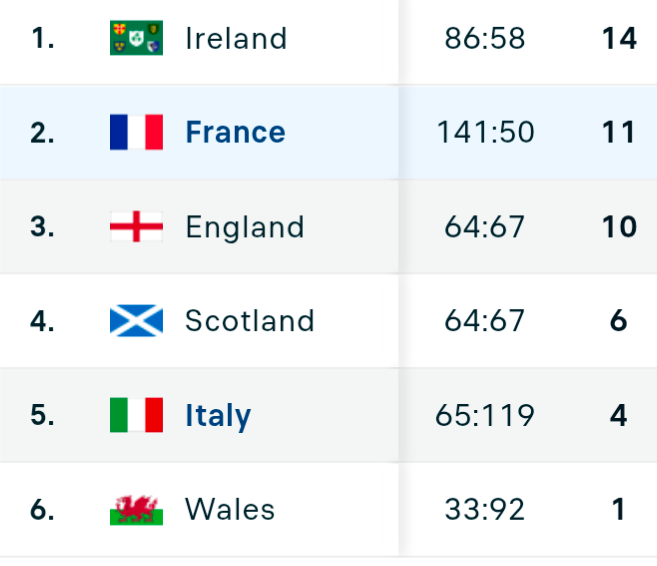Click the England St George's cross flag
The width and height of the screenshot is (657, 566).
coord(136,226)
